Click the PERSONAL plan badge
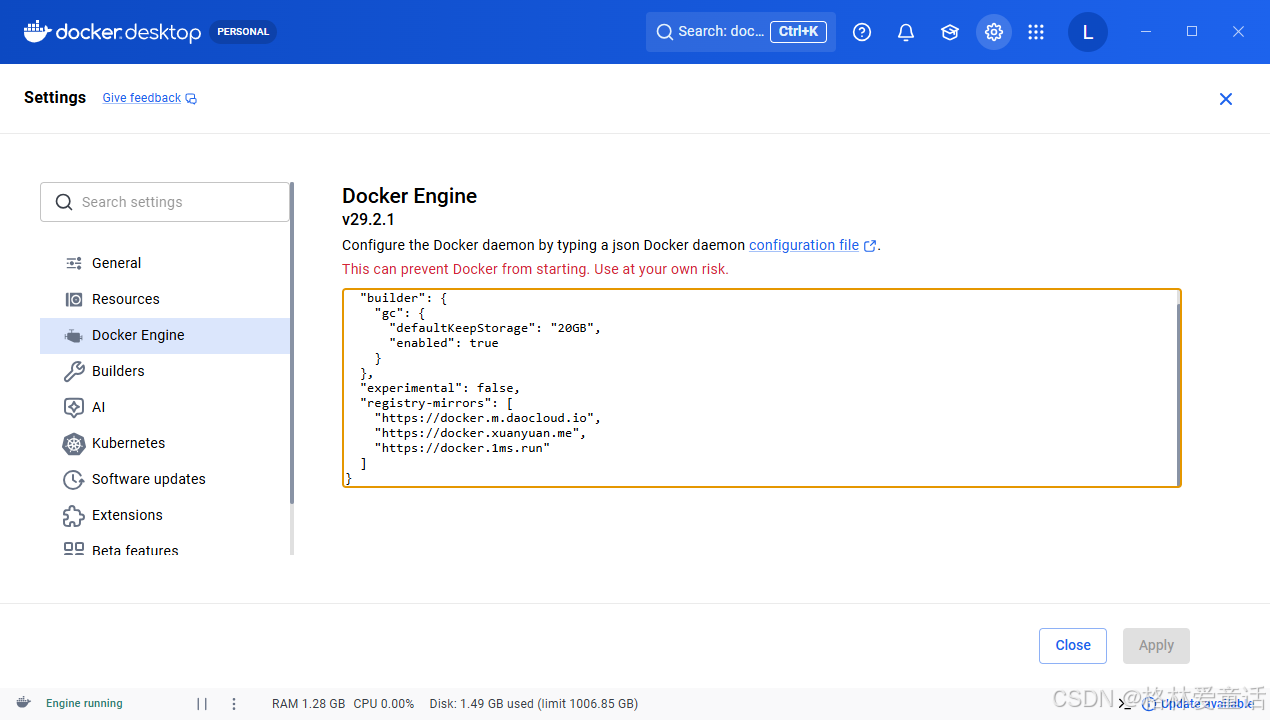 (x=243, y=32)
